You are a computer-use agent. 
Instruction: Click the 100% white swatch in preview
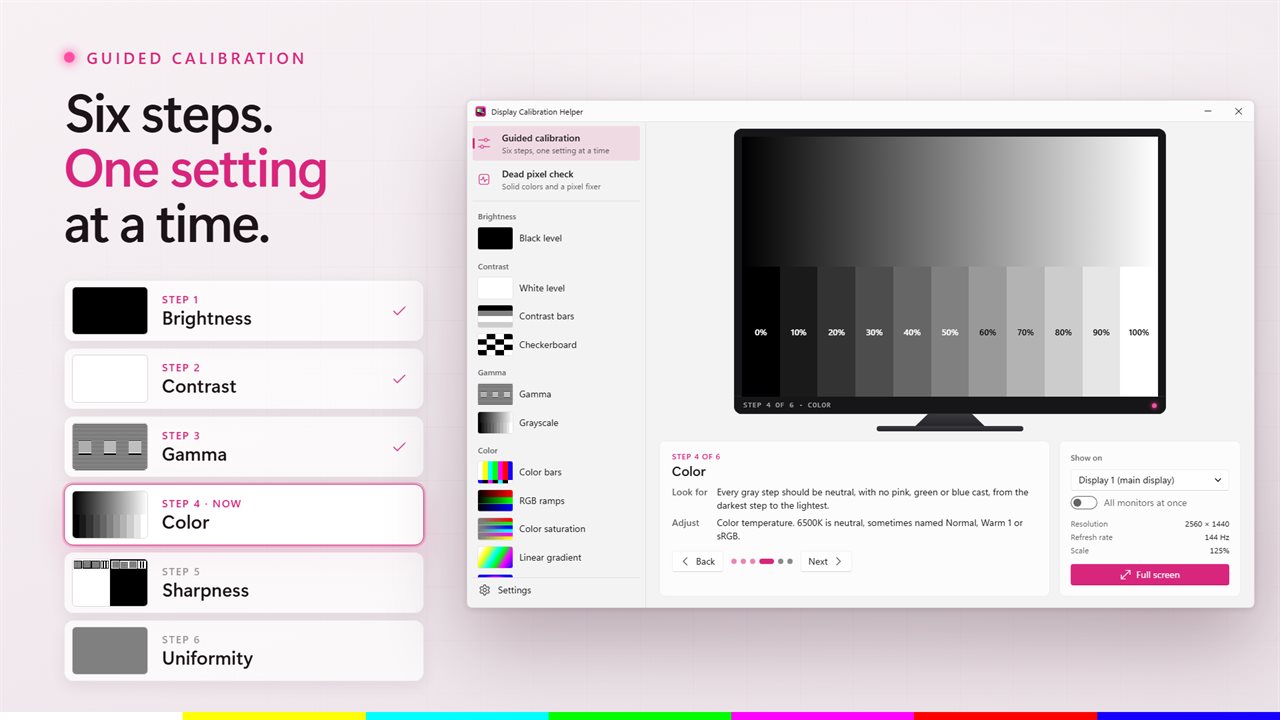pyautogui.click(x=1138, y=332)
